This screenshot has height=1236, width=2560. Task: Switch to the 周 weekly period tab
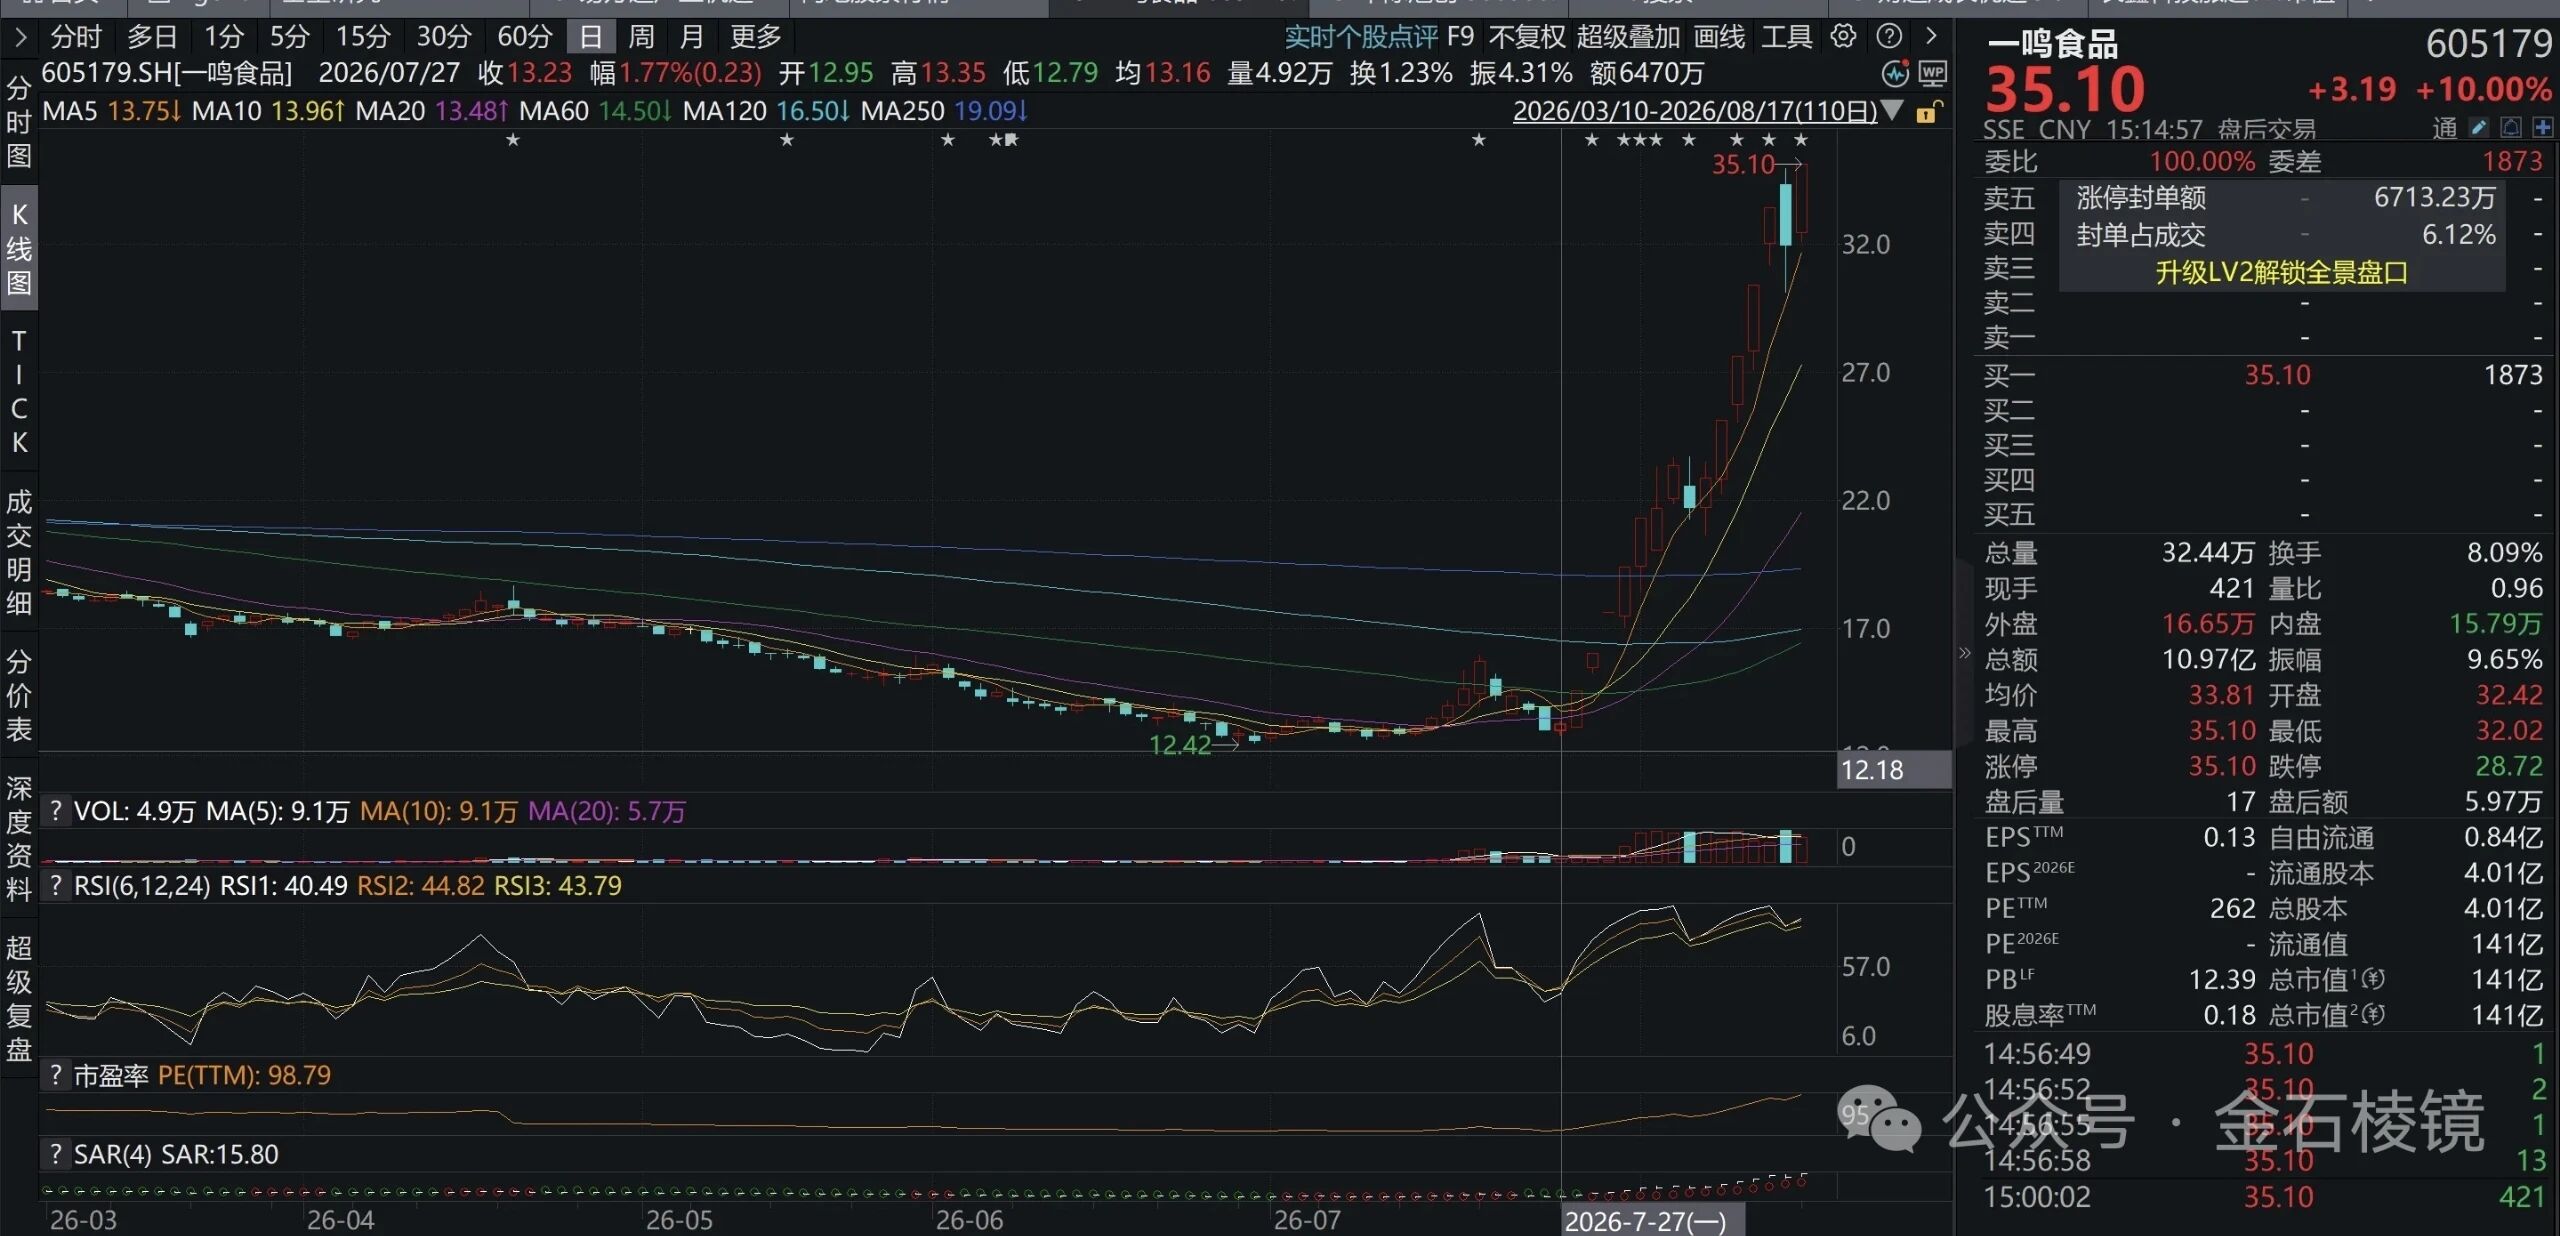tap(641, 37)
